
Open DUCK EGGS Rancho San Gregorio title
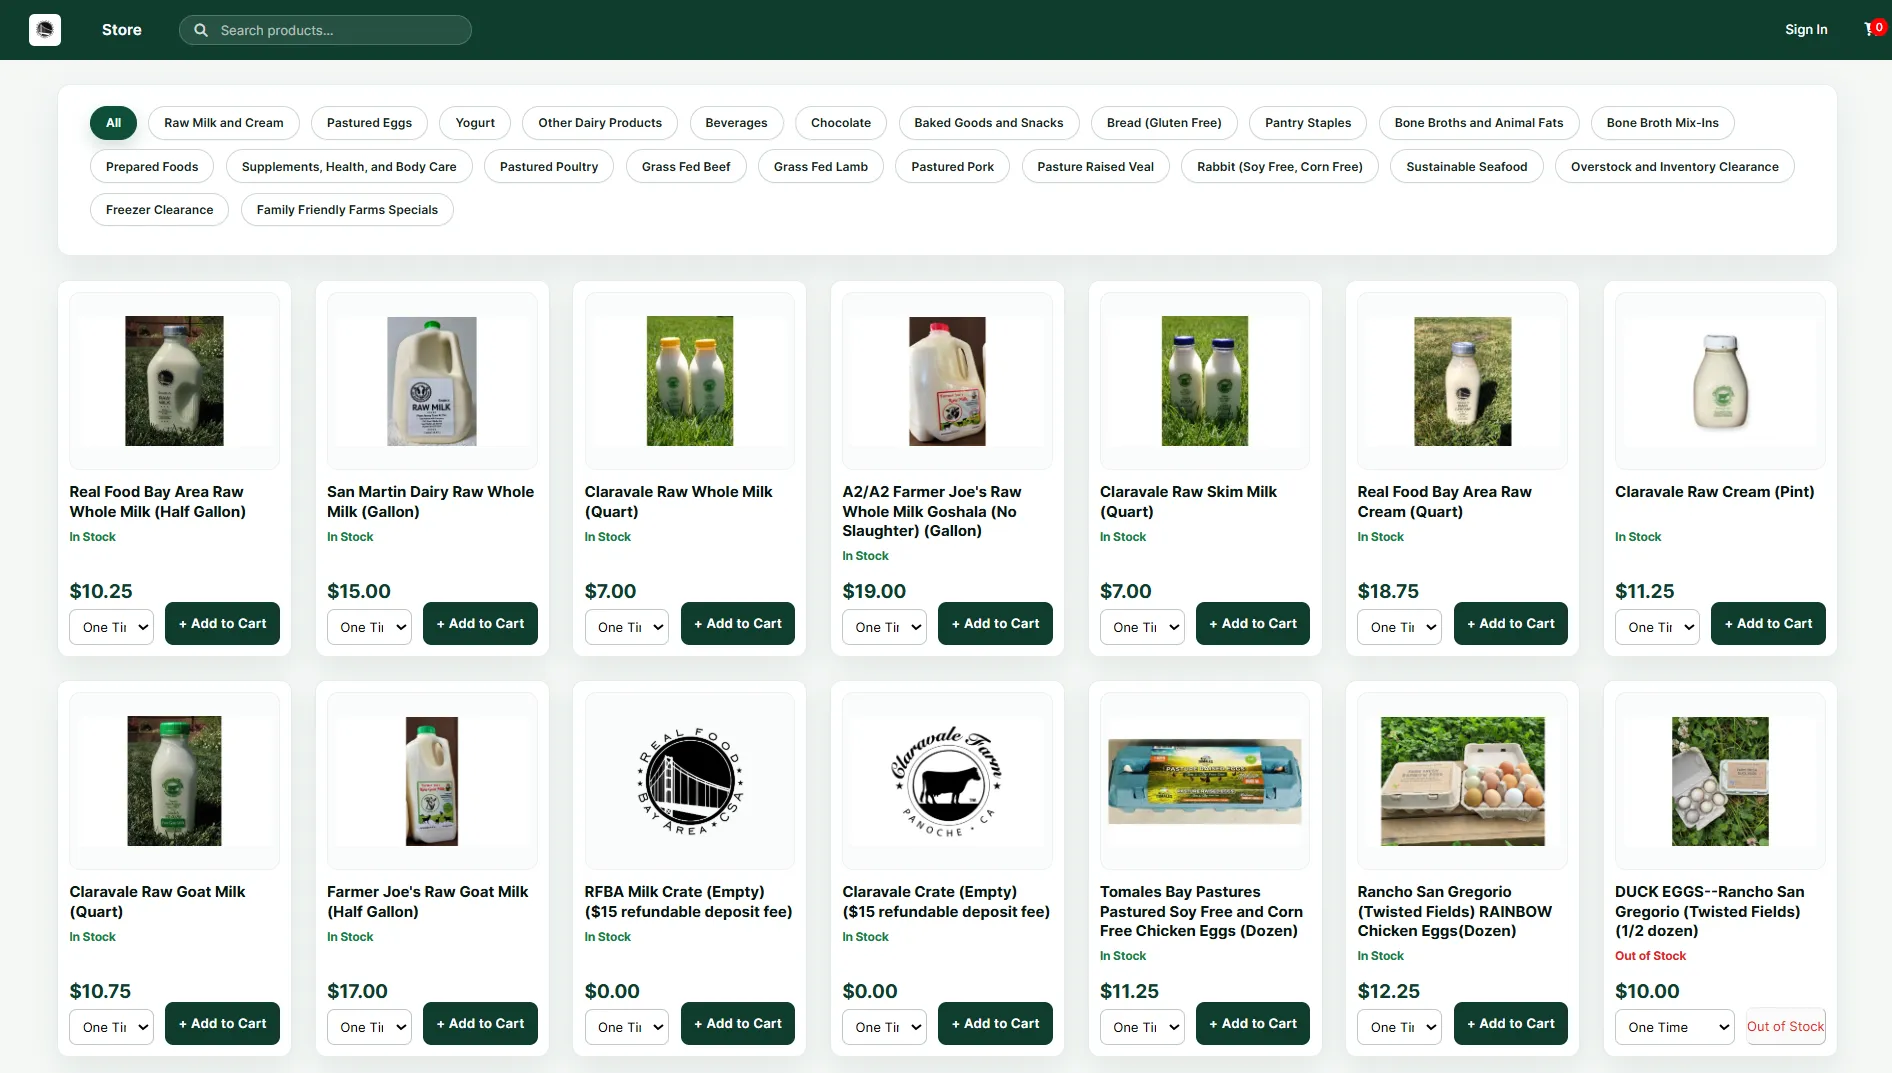click(x=1710, y=911)
